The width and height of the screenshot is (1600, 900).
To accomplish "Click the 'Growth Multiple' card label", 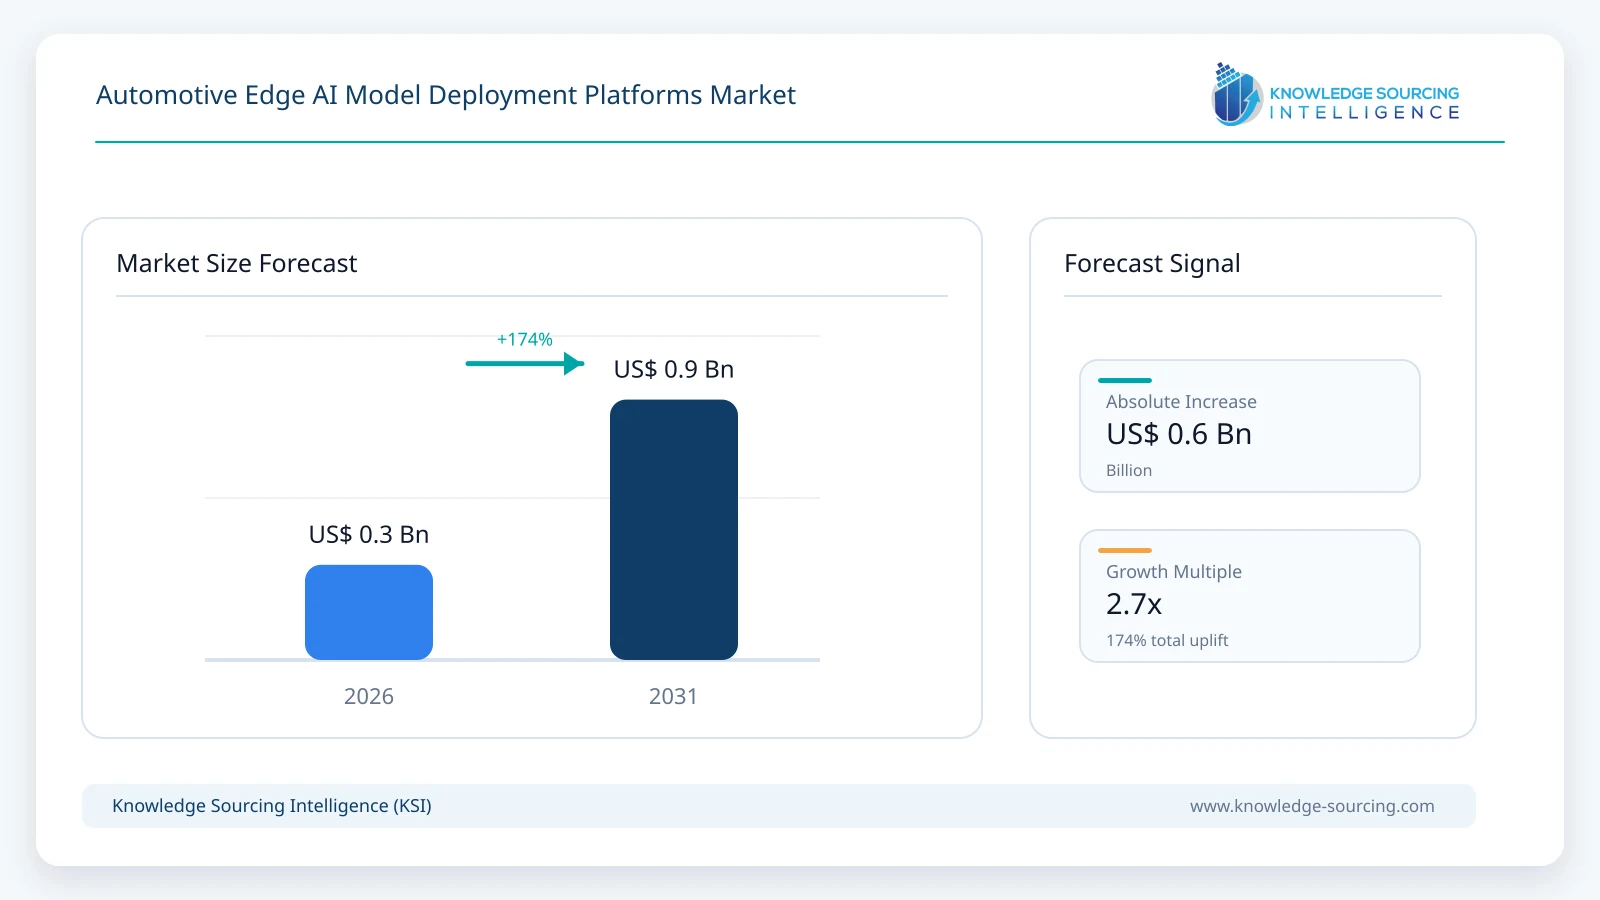I will (1174, 571).
